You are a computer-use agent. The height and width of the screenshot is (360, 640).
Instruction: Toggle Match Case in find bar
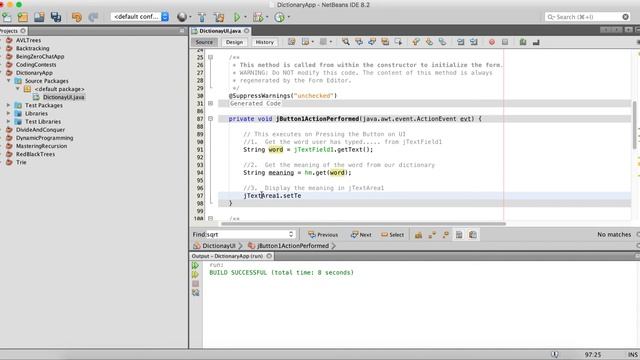tap(418, 235)
